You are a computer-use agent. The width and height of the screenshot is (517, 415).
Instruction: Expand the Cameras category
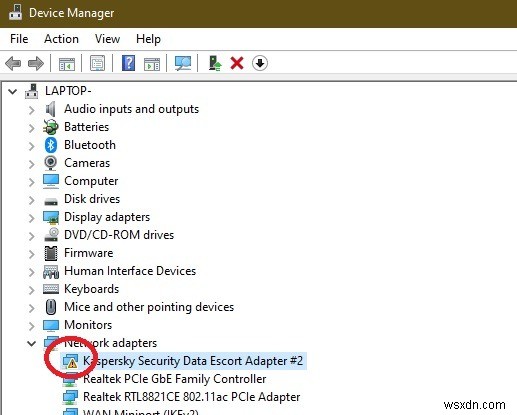[32, 164]
